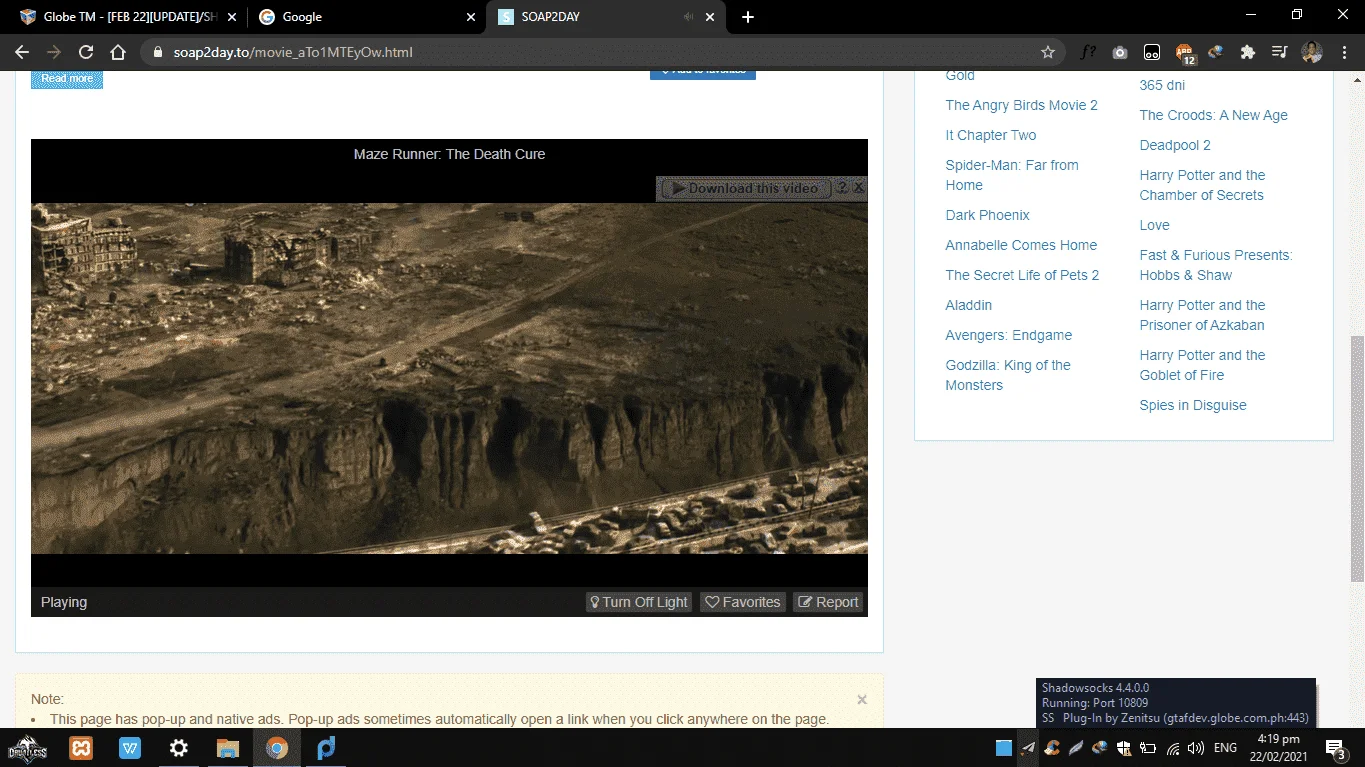Open Settings gear on the taskbar

click(179, 748)
